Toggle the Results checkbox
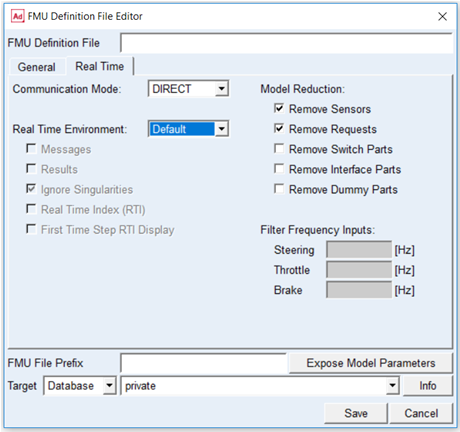Viewport: 460px width, 432px height. tap(31, 169)
